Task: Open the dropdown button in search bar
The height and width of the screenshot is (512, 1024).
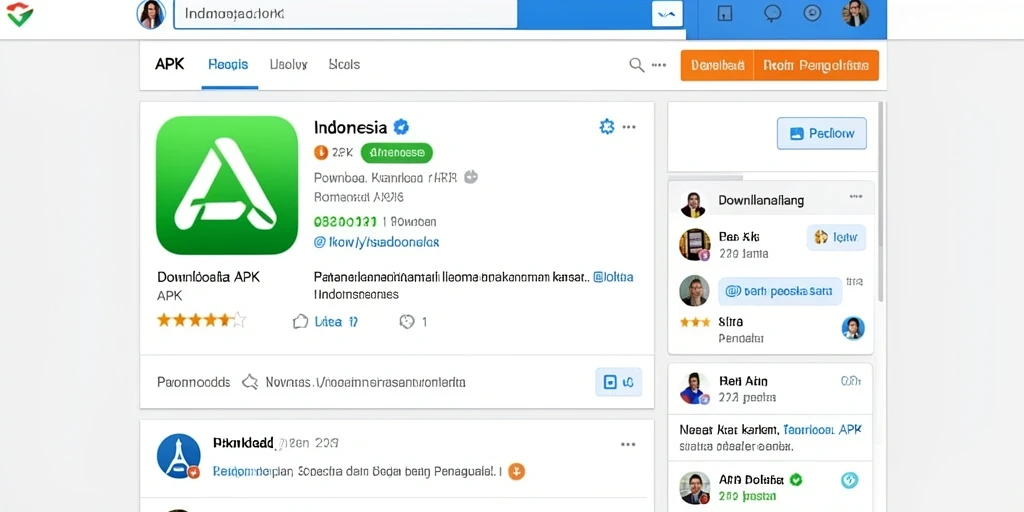Action: click(667, 14)
